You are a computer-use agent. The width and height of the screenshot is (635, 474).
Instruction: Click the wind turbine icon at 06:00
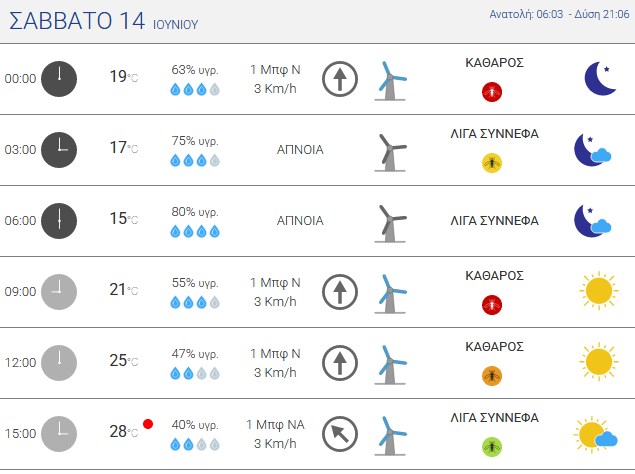pos(390,224)
